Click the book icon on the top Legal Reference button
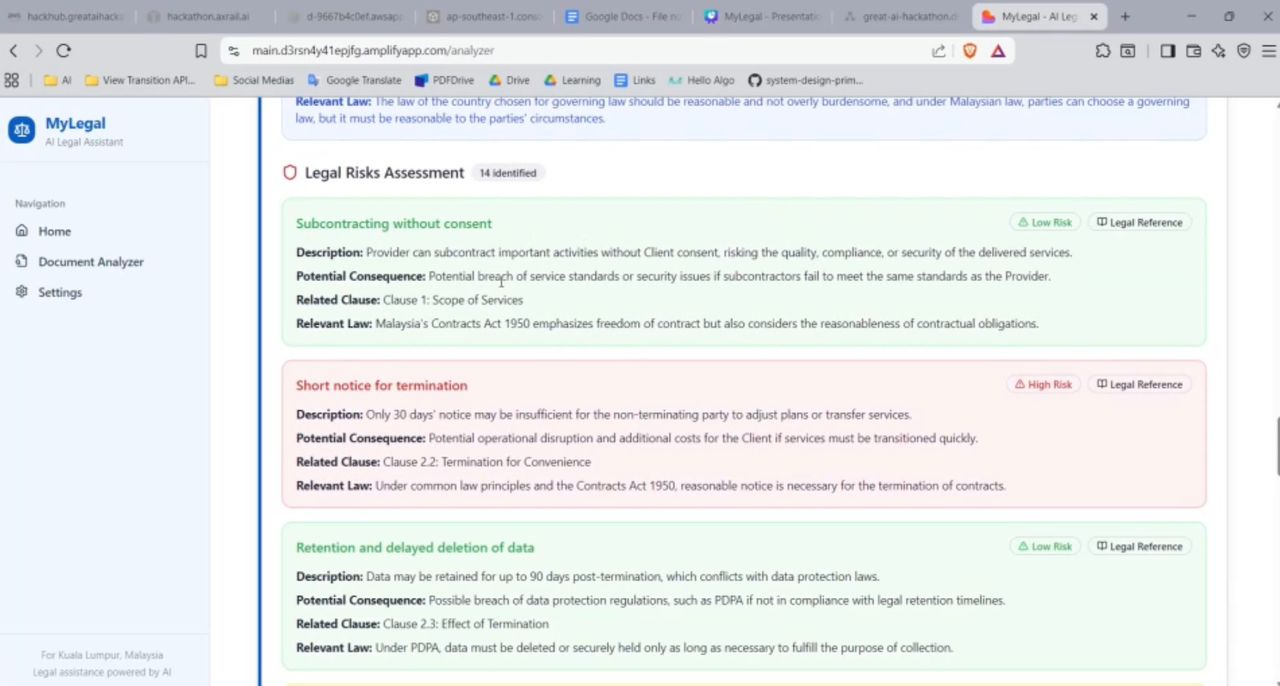The width and height of the screenshot is (1280, 686). coord(1101,222)
